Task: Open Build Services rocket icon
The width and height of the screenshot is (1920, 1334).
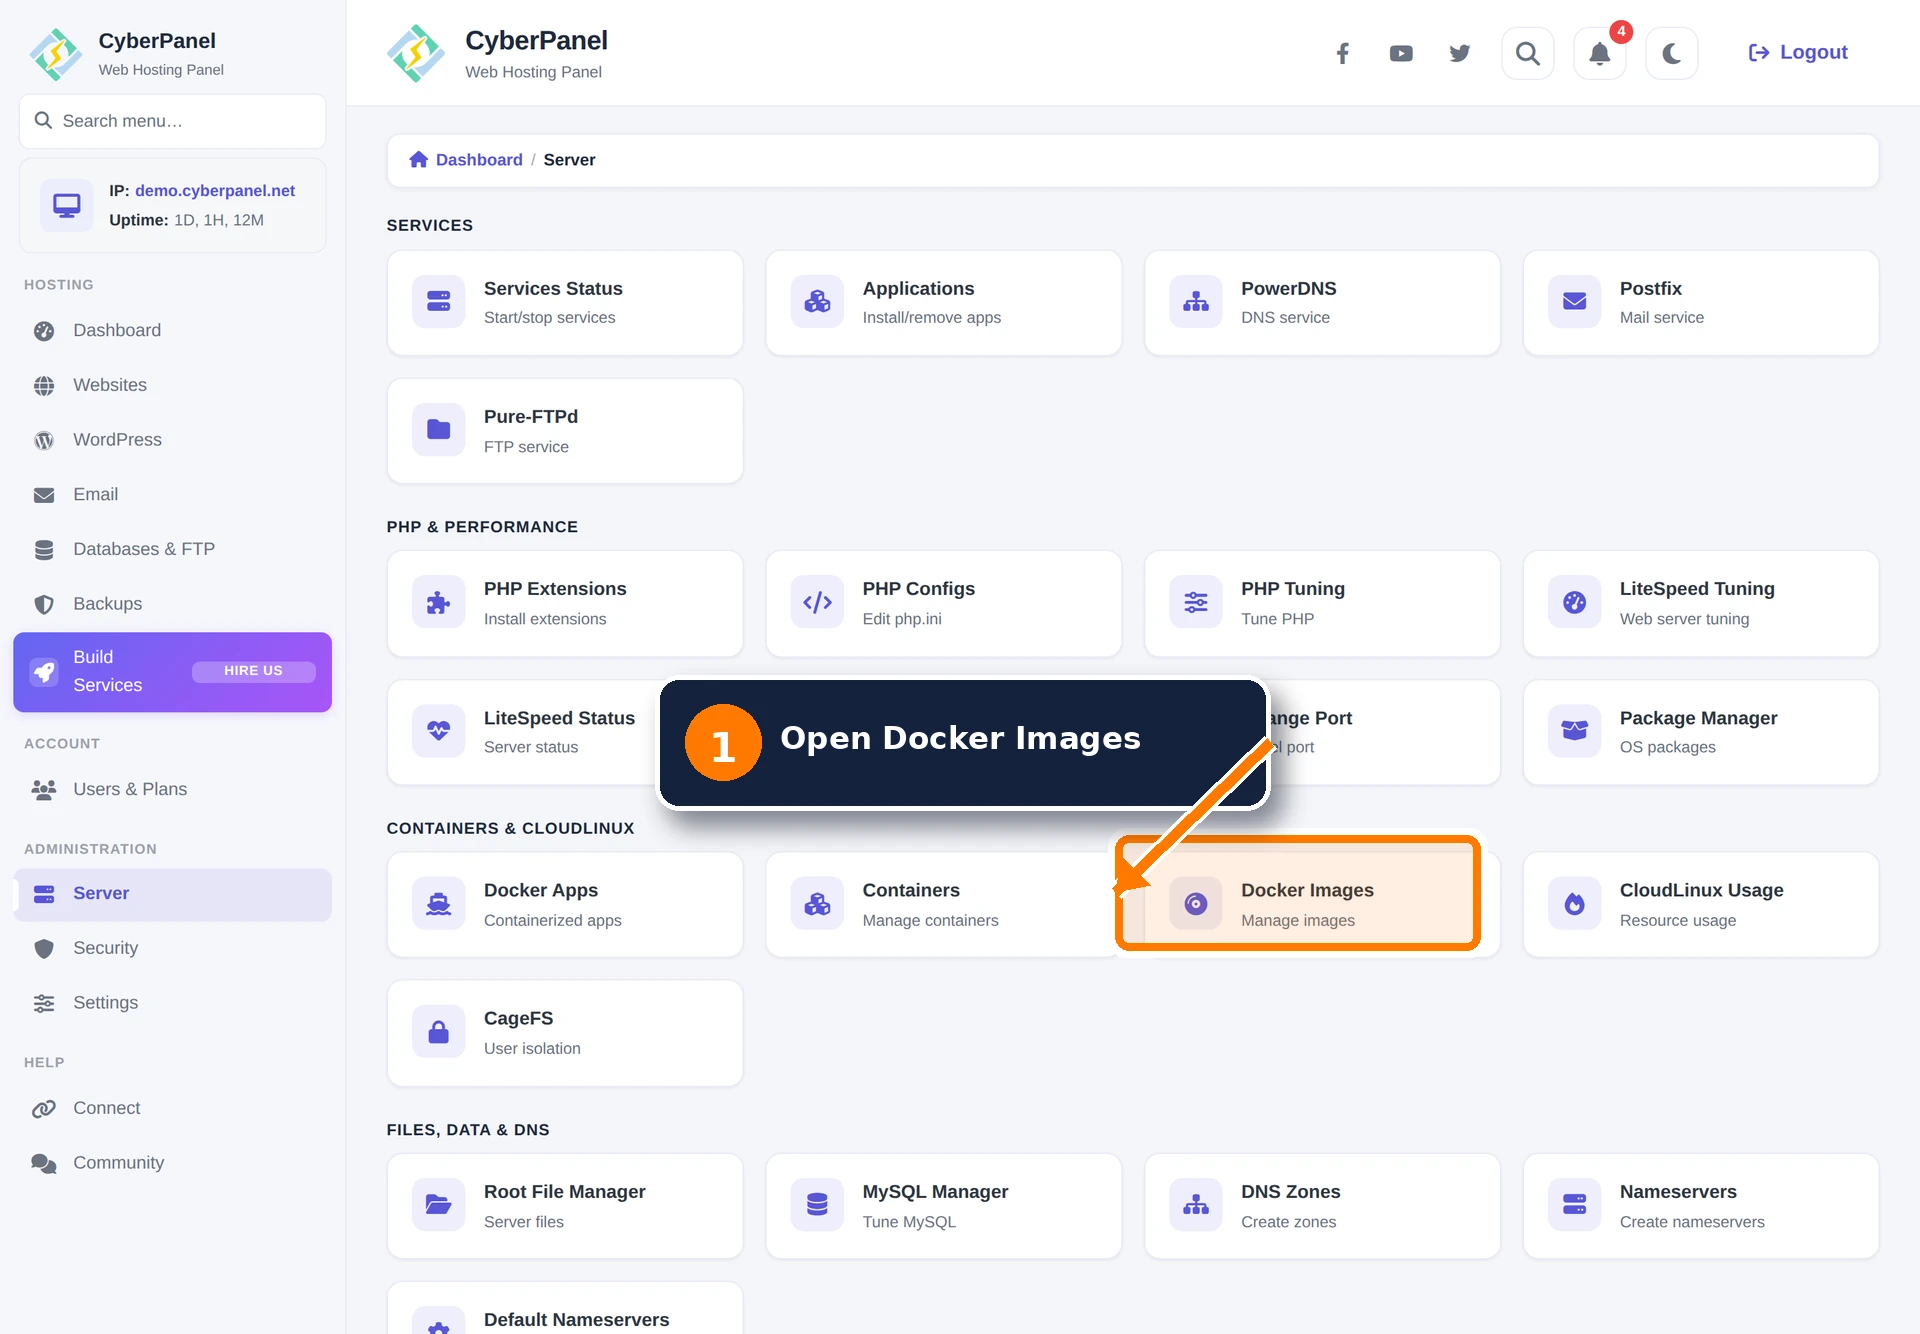Action: tap(44, 672)
